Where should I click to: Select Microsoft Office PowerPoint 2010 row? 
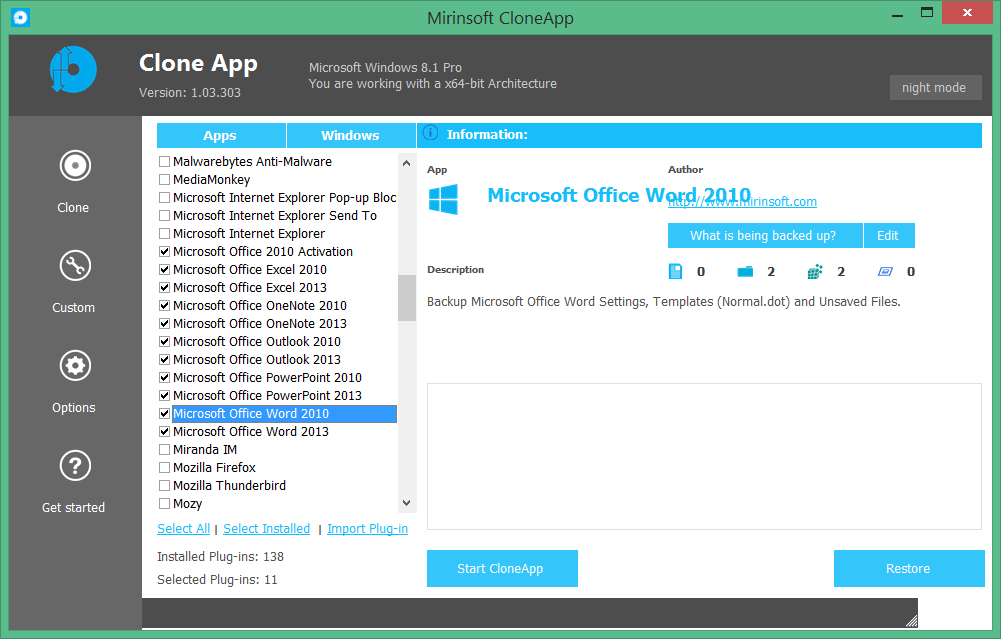point(267,378)
